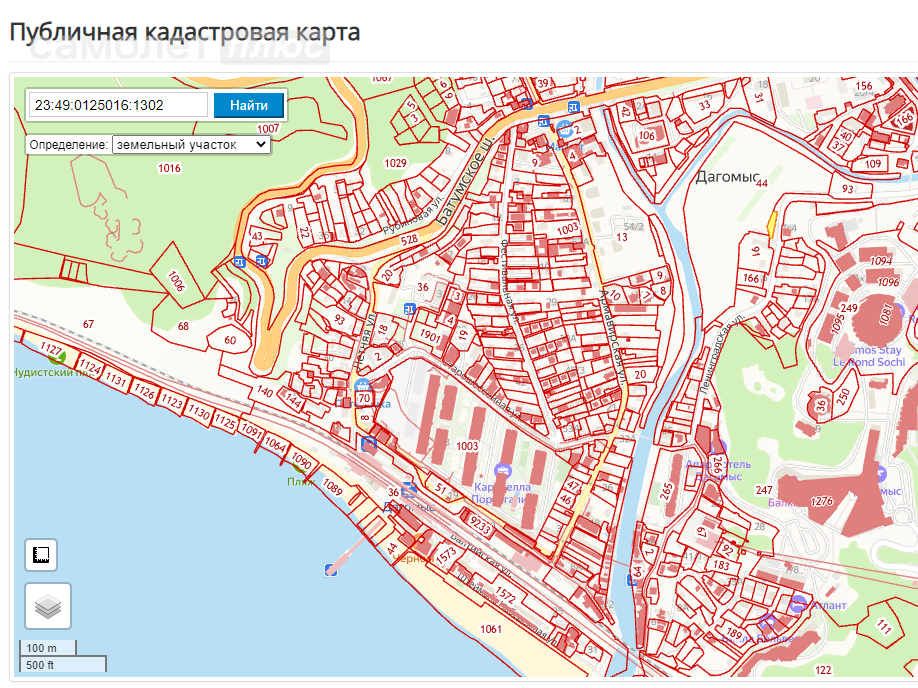This screenshot has height=688, width=918.
Task: Select the bus stop icon above parcel 1901
Action: [x=409, y=309]
